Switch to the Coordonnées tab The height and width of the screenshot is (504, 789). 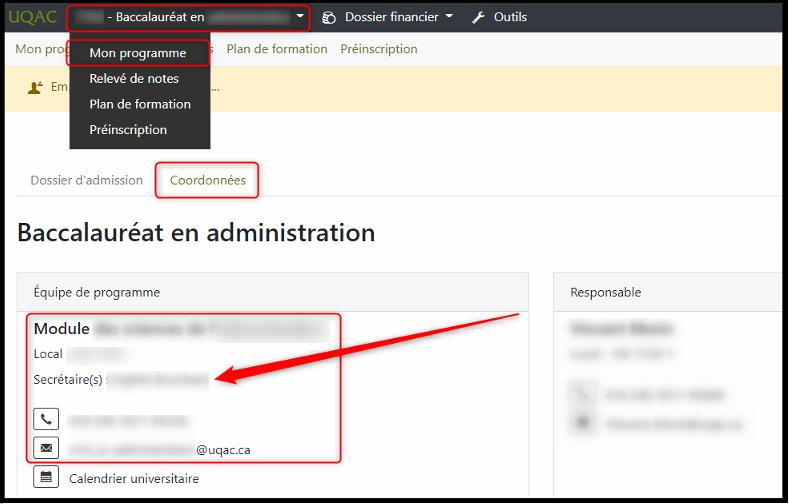coord(208,180)
